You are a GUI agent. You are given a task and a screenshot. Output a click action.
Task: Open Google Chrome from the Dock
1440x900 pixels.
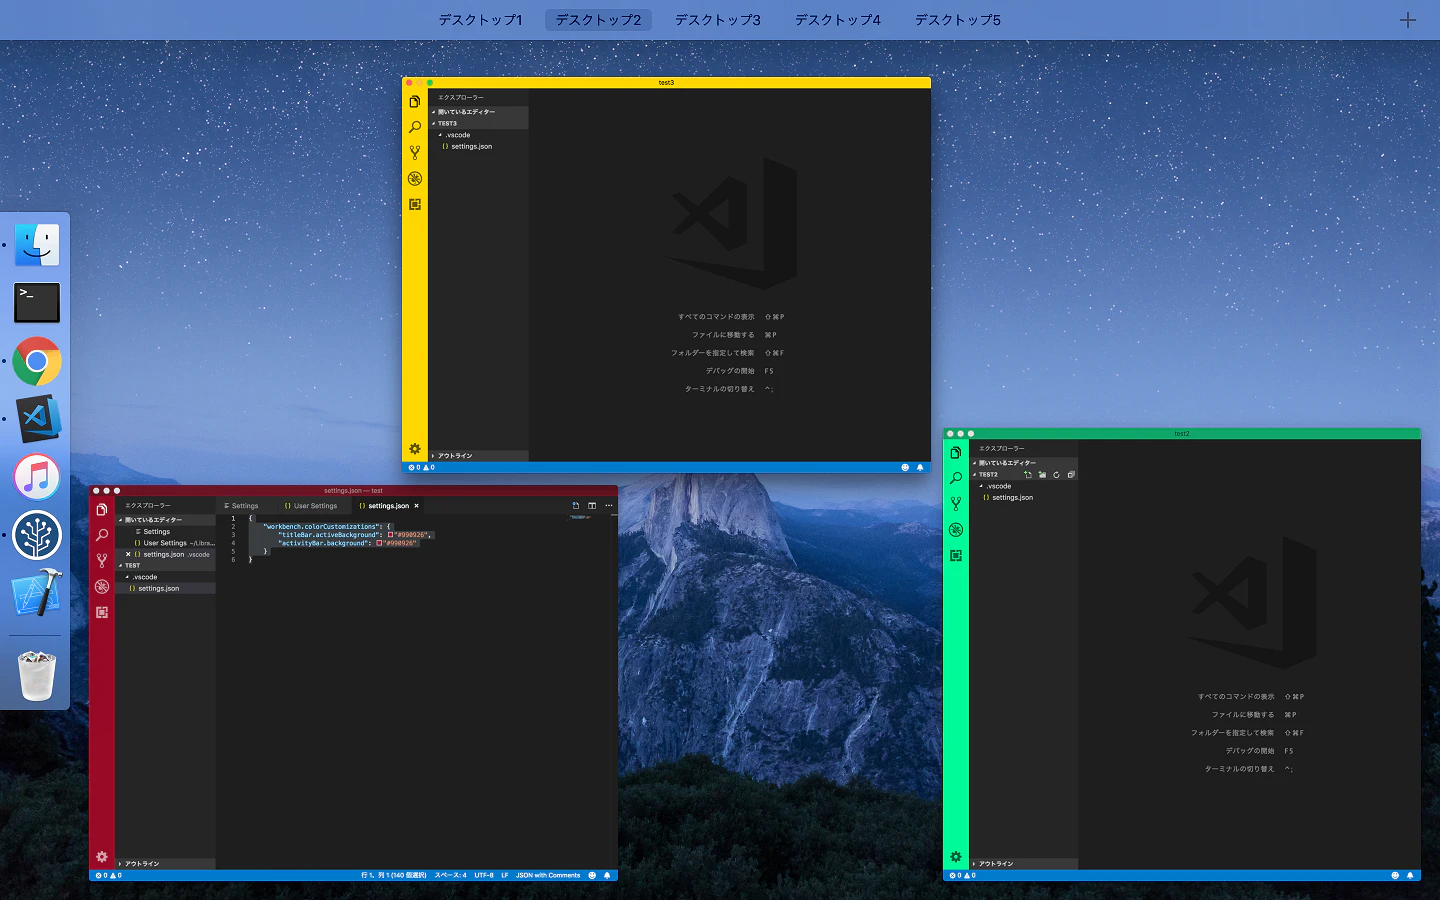point(37,361)
